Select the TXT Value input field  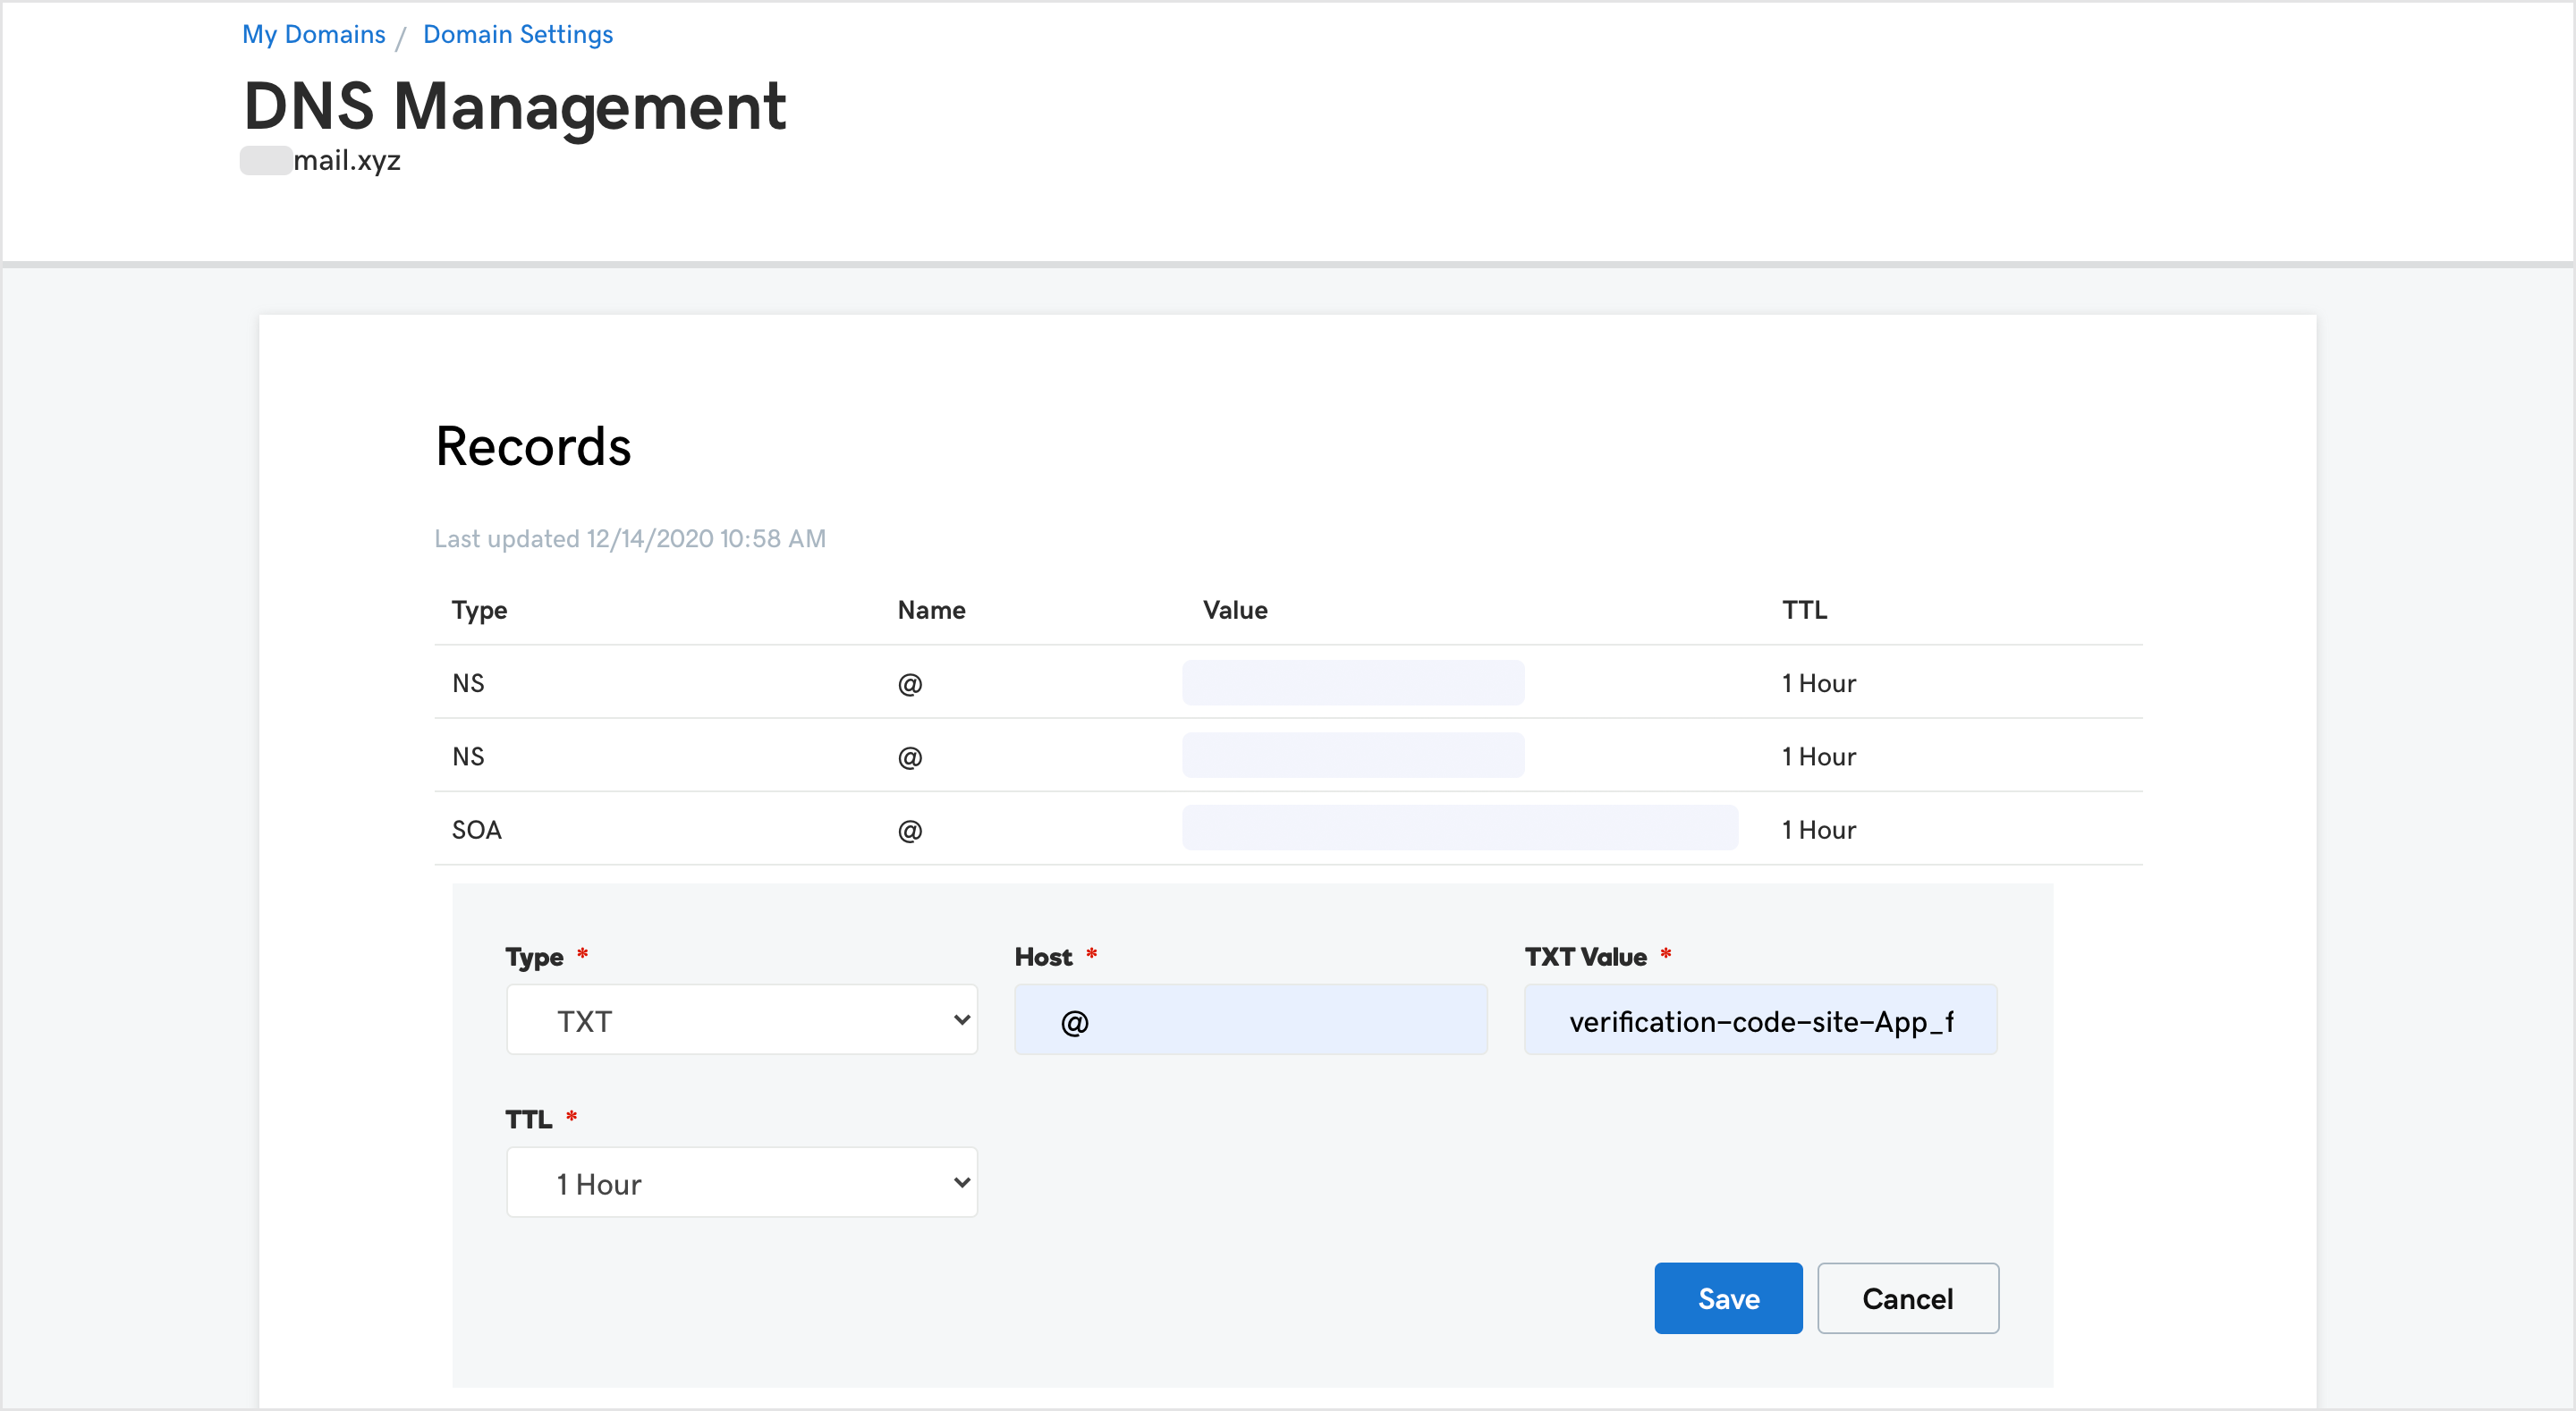[x=1760, y=1019]
